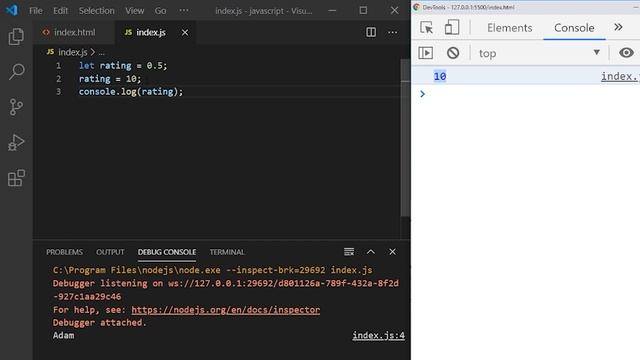The height and width of the screenshot is (360, 640).
Task: Open the Selection menu
Action: point(96,11)
